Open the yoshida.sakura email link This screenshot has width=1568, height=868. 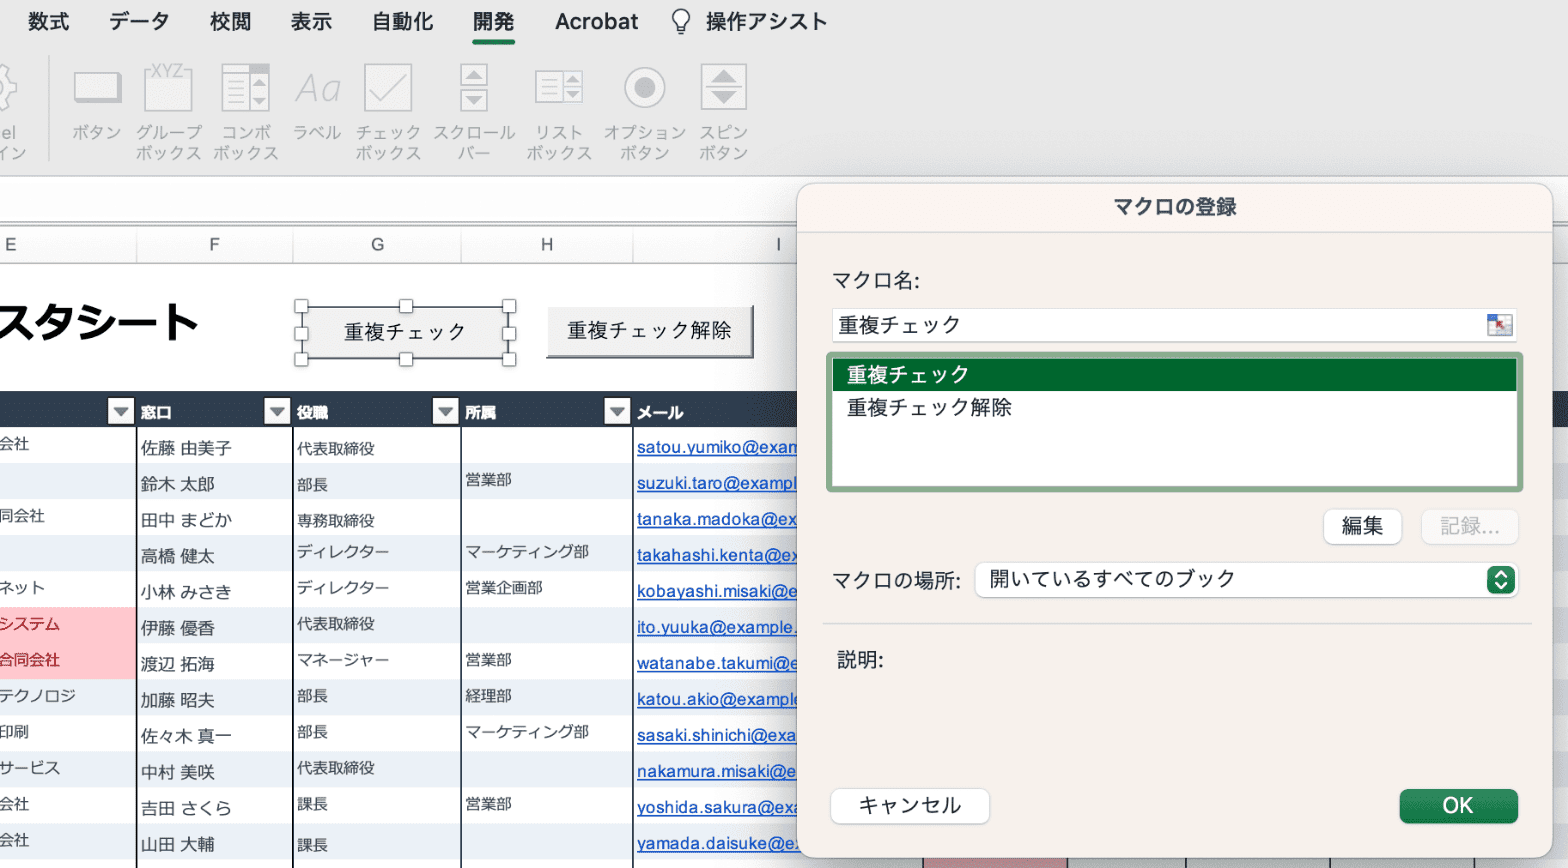point(717,807)
